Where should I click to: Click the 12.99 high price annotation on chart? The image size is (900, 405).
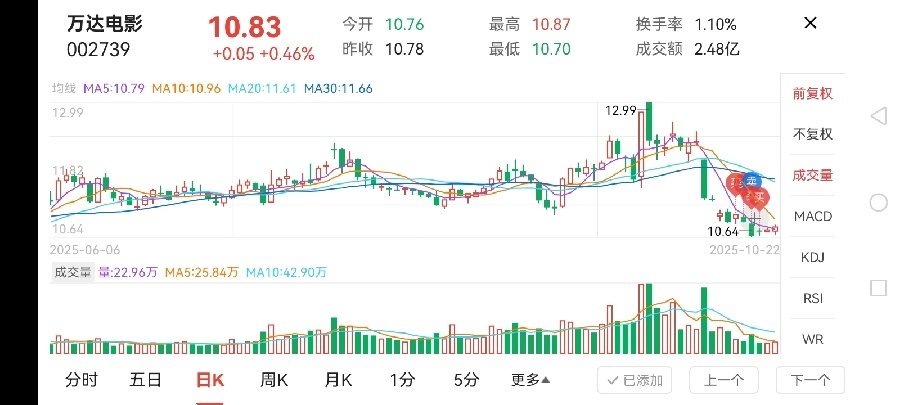tap(620, 110)
